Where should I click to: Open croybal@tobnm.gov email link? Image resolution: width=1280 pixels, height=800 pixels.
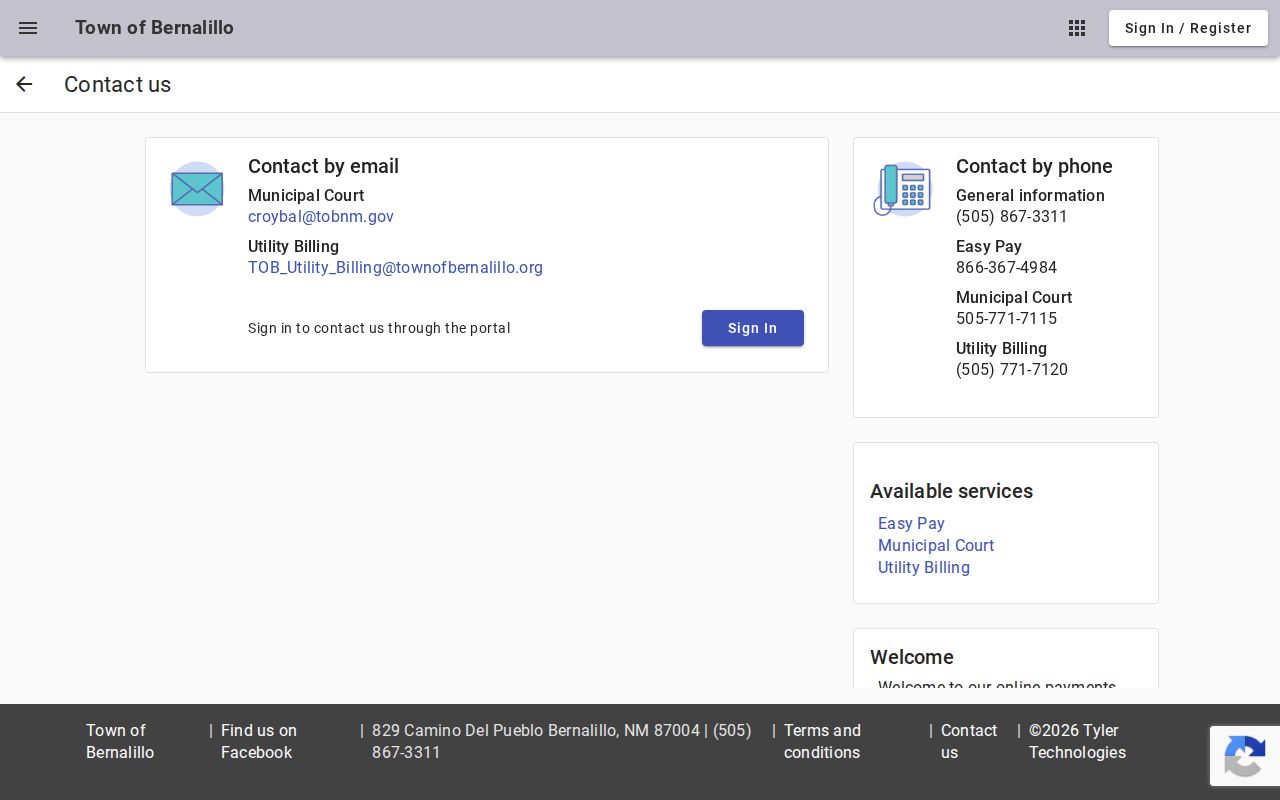point(321,217)
